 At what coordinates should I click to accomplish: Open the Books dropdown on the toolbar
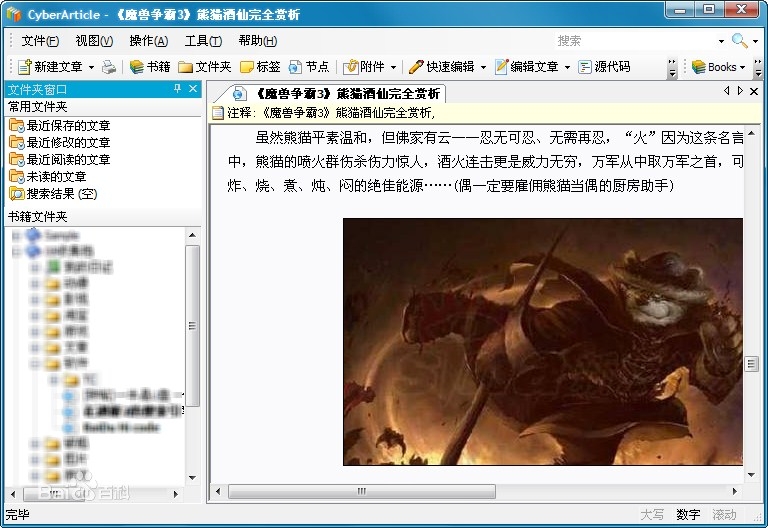tap(720, 67)
